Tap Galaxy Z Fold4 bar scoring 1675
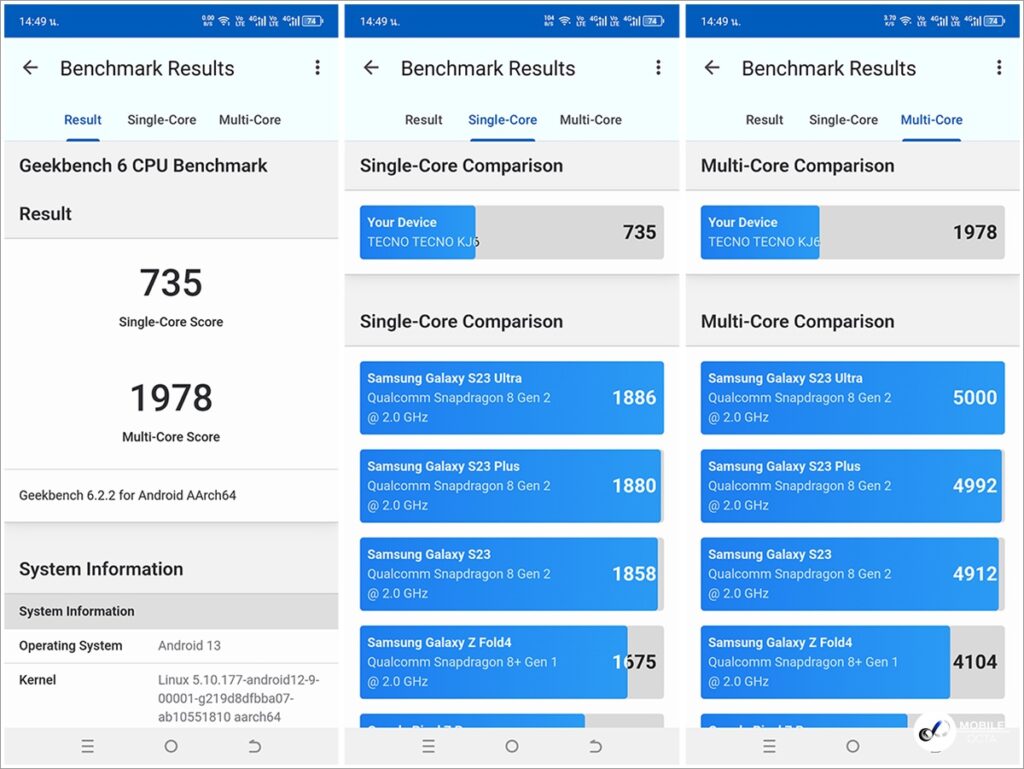1024x769 pixels. [512, 662]
